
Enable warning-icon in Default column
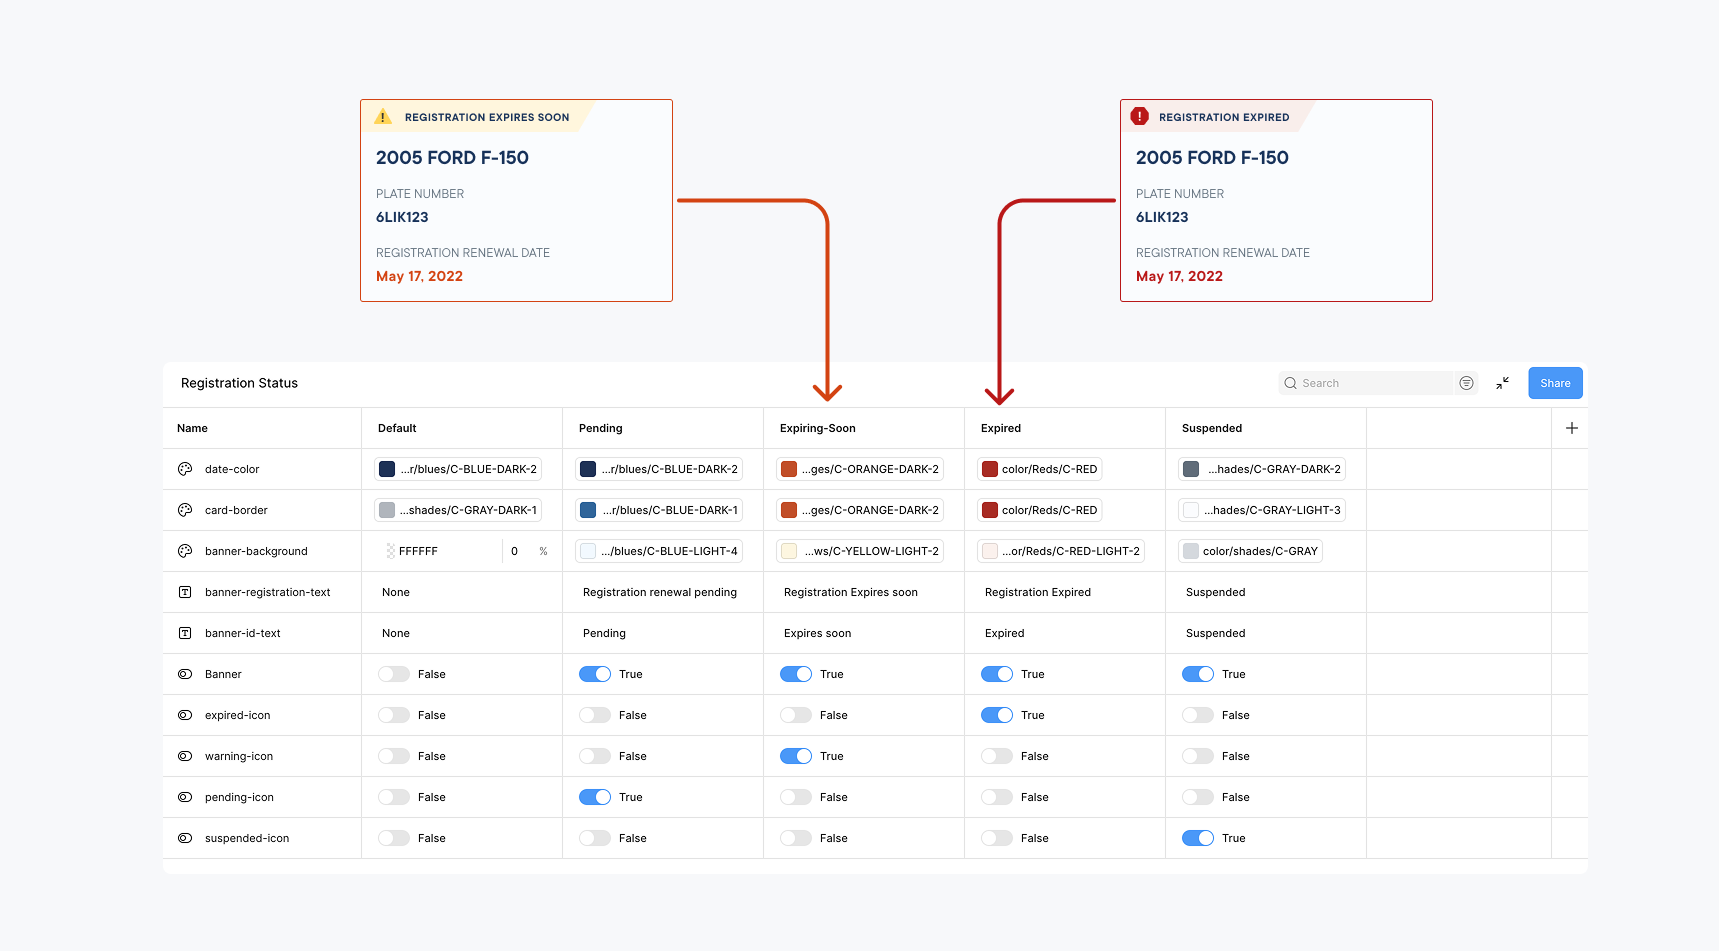click(394, 756)
